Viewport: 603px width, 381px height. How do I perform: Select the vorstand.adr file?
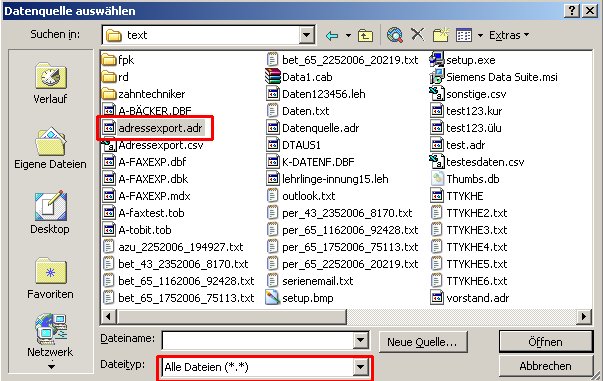point(470,298)
